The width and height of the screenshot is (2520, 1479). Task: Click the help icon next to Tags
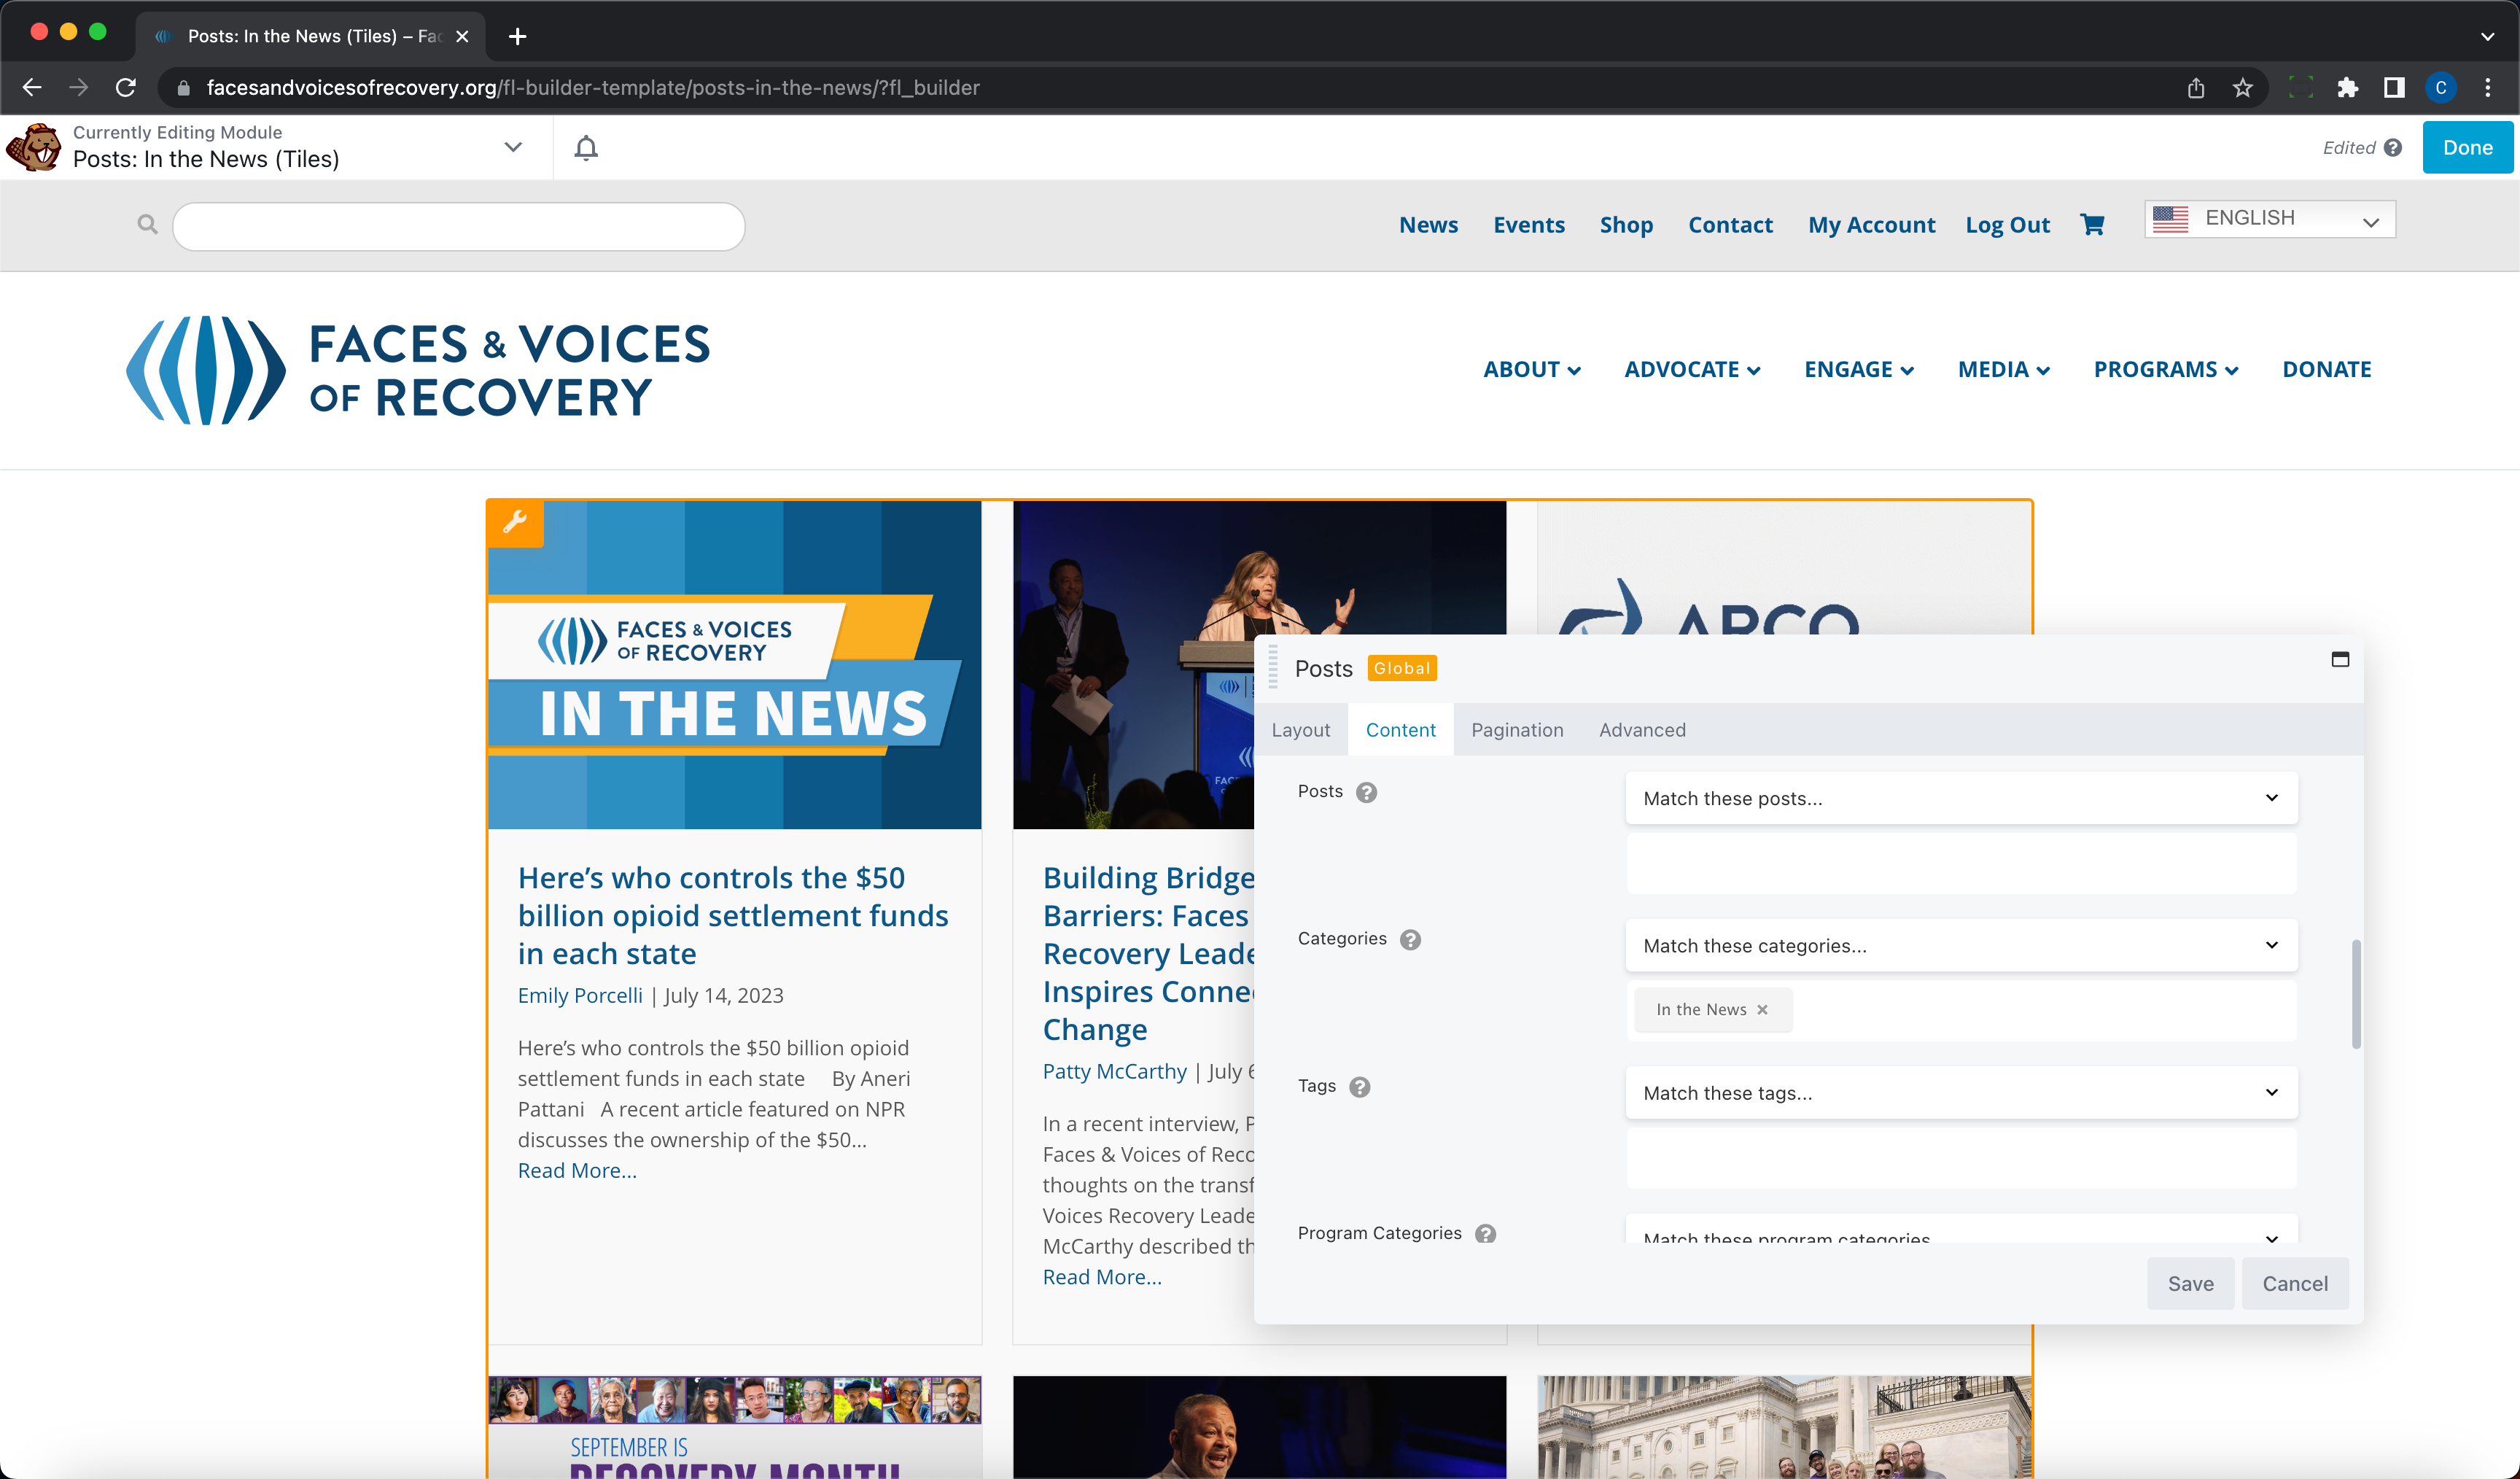1359,1087
